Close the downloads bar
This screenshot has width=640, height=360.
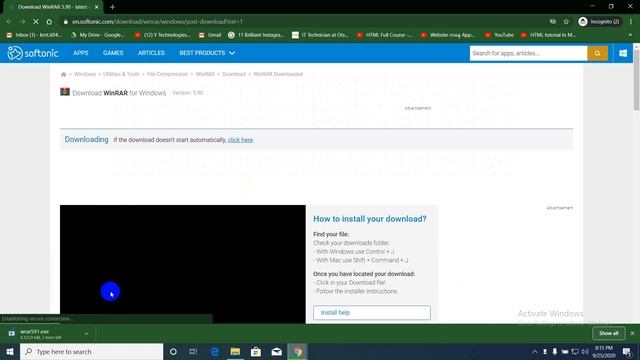[x=633, y=333]
